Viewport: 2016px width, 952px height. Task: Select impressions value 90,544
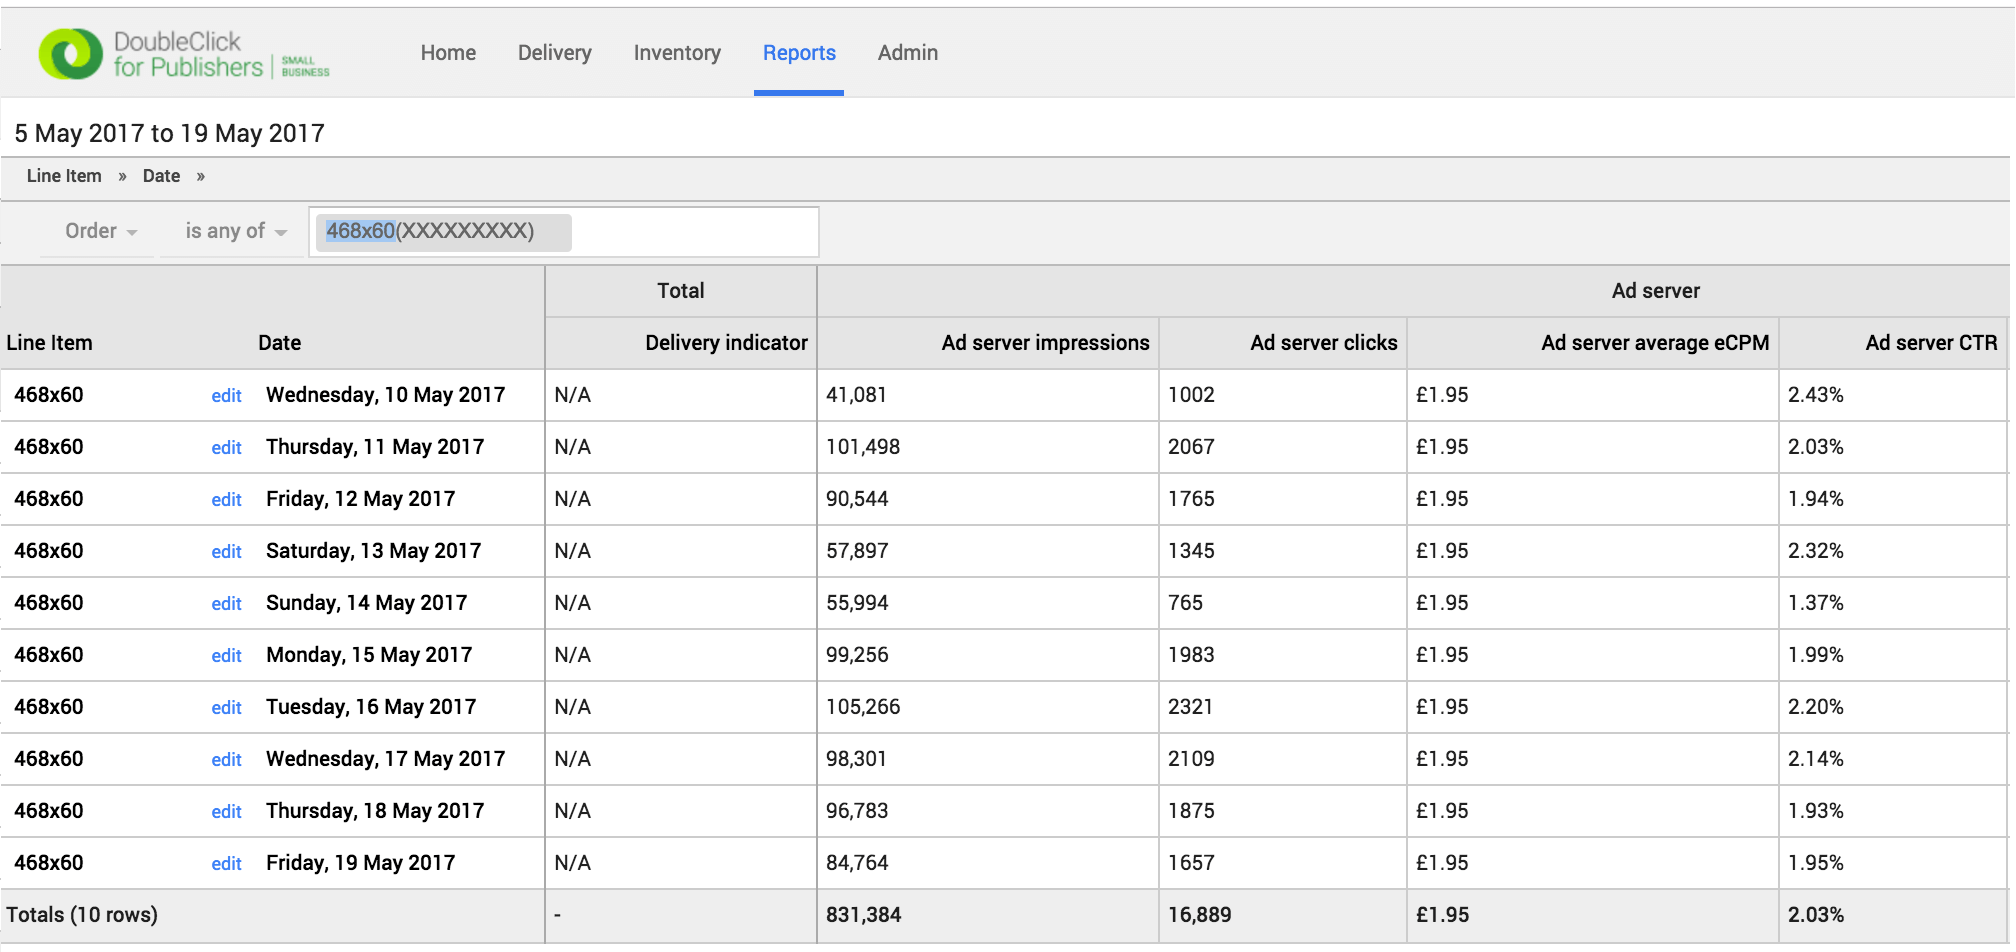[x=856, y=499]
